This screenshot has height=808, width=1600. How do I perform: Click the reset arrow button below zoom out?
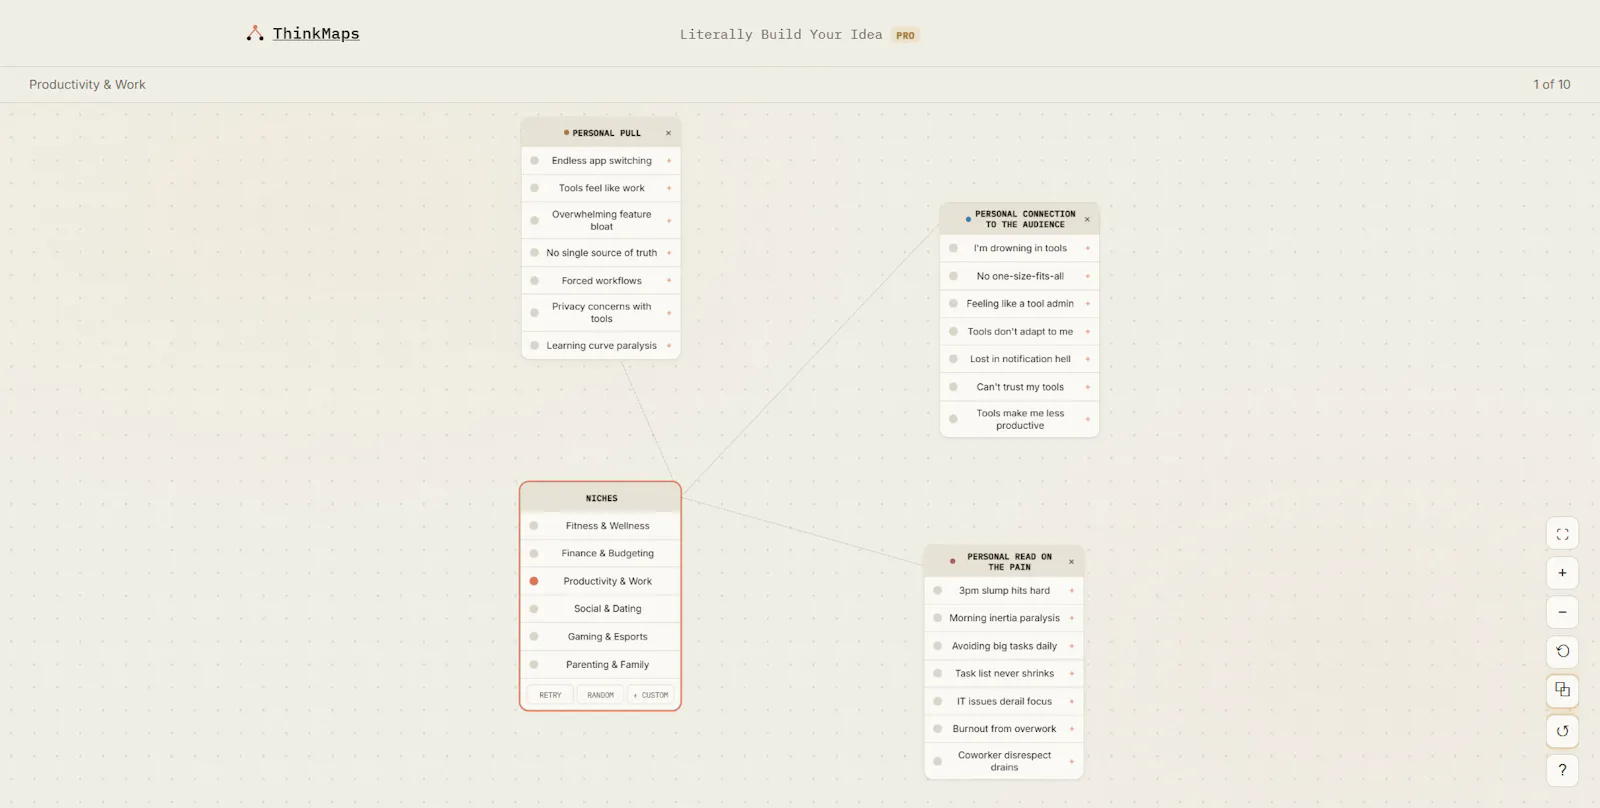(x=1562, y=651)
